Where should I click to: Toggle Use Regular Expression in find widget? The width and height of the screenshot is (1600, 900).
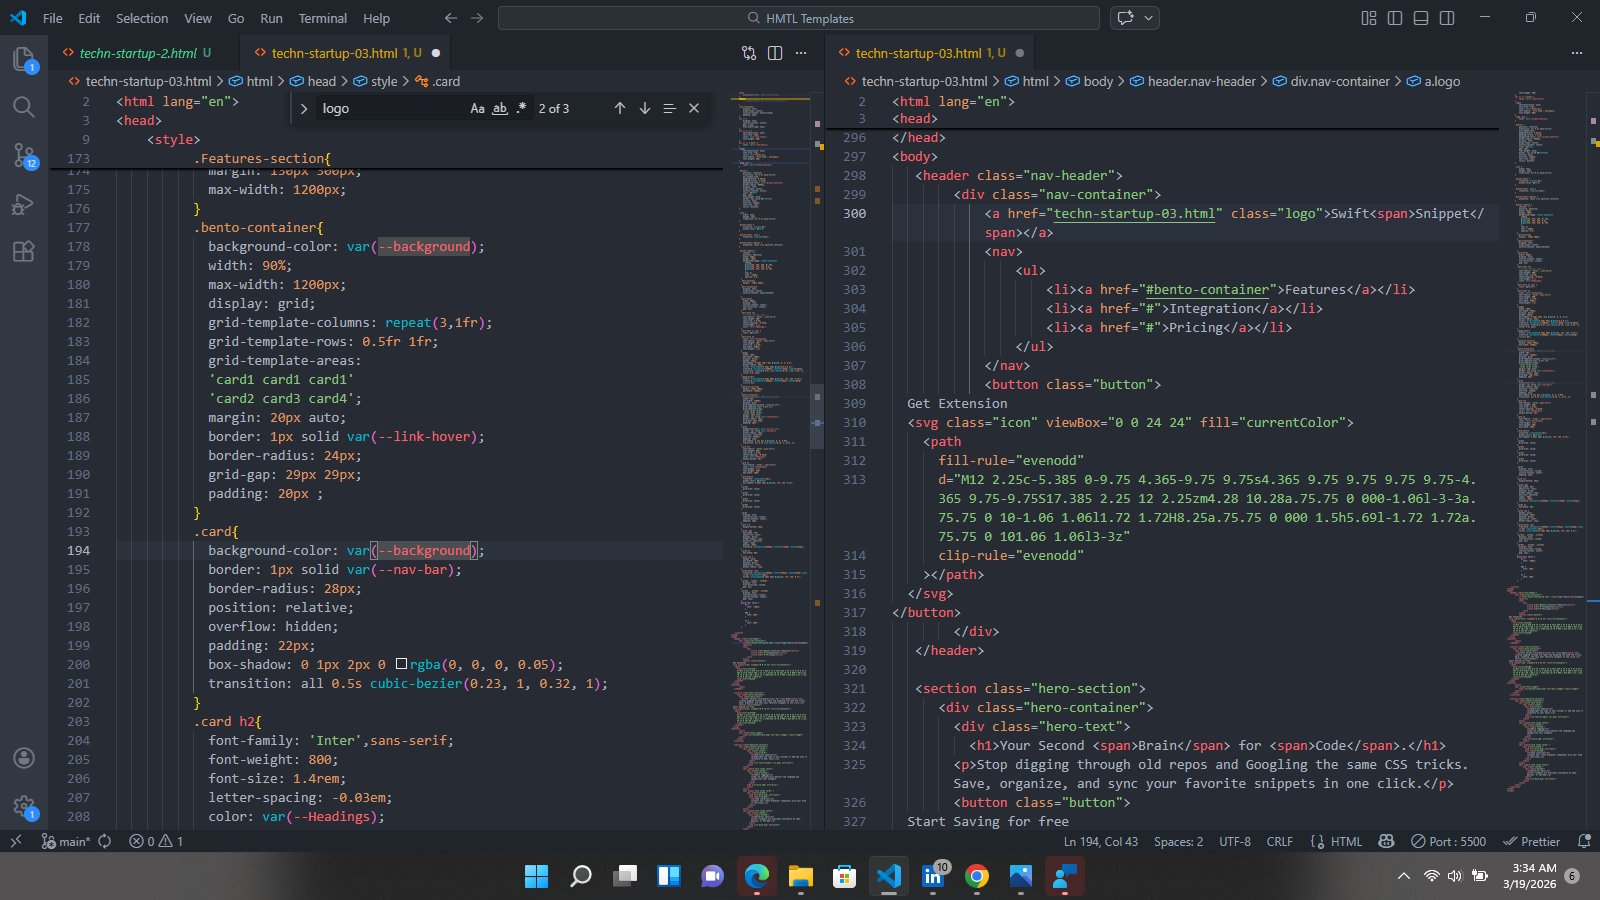tap(521, 108)
